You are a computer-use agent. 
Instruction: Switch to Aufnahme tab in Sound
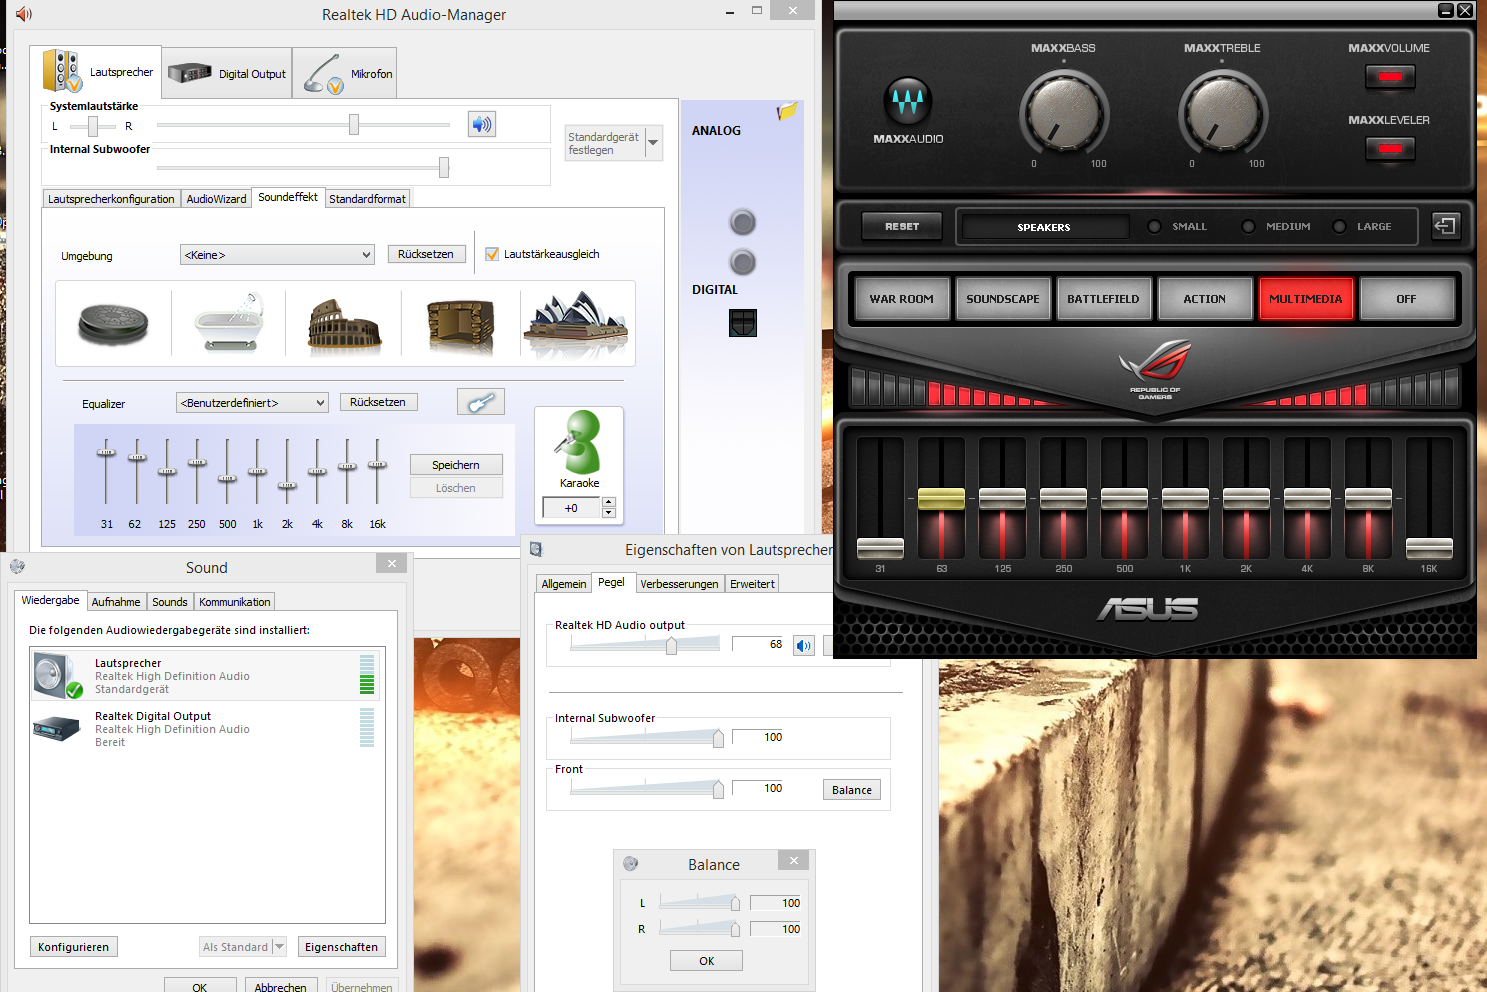pos(116,602)
